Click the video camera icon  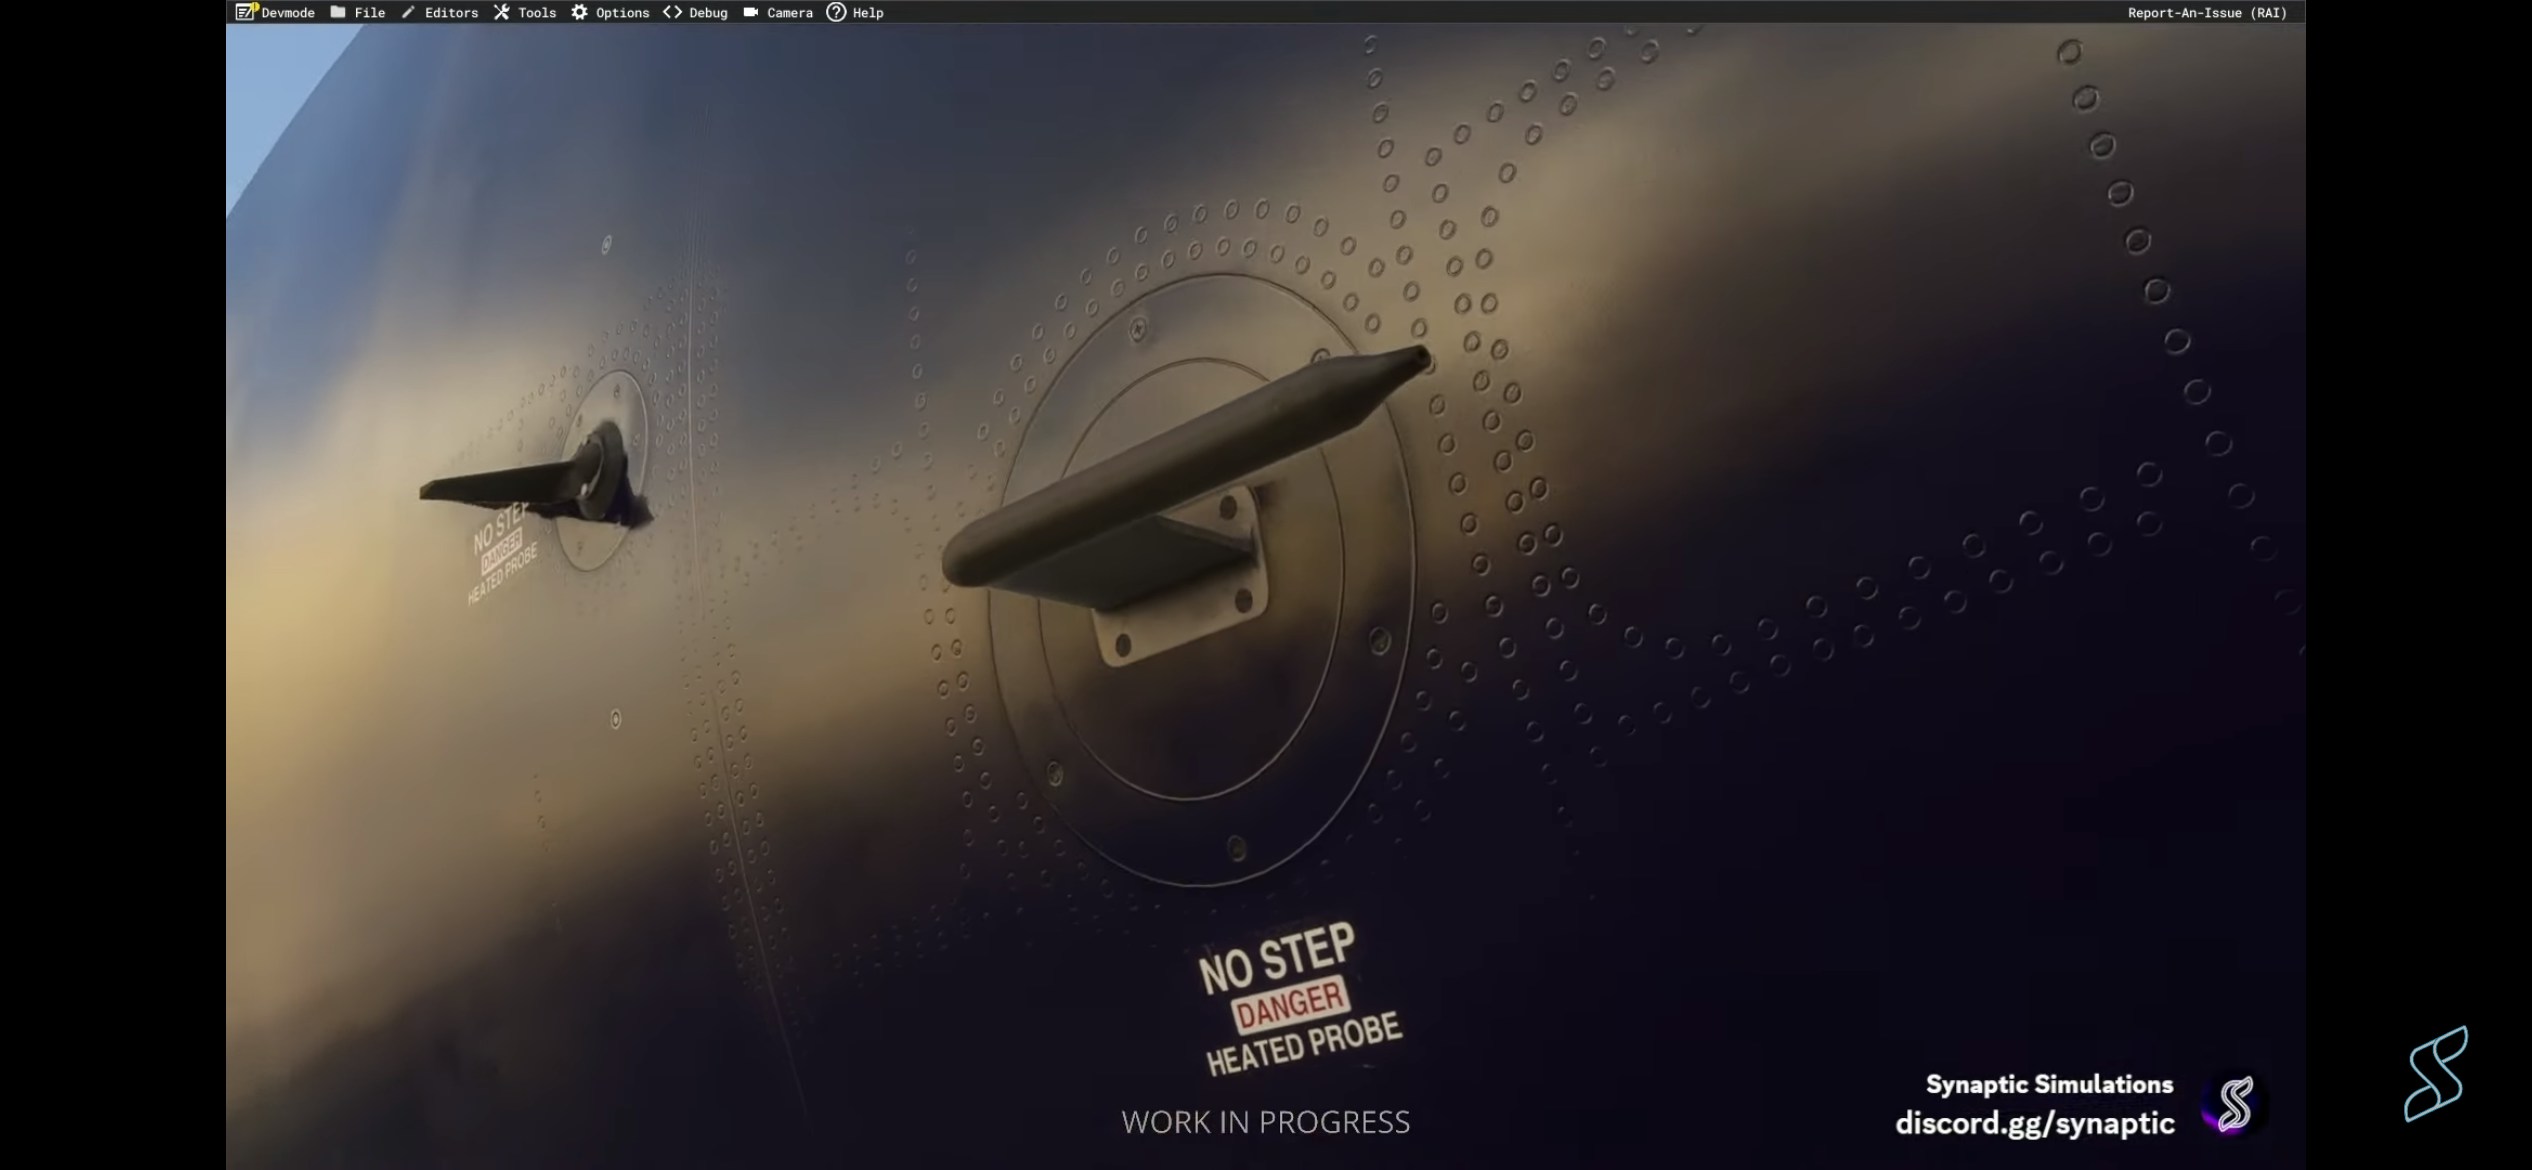pos(750,12)
